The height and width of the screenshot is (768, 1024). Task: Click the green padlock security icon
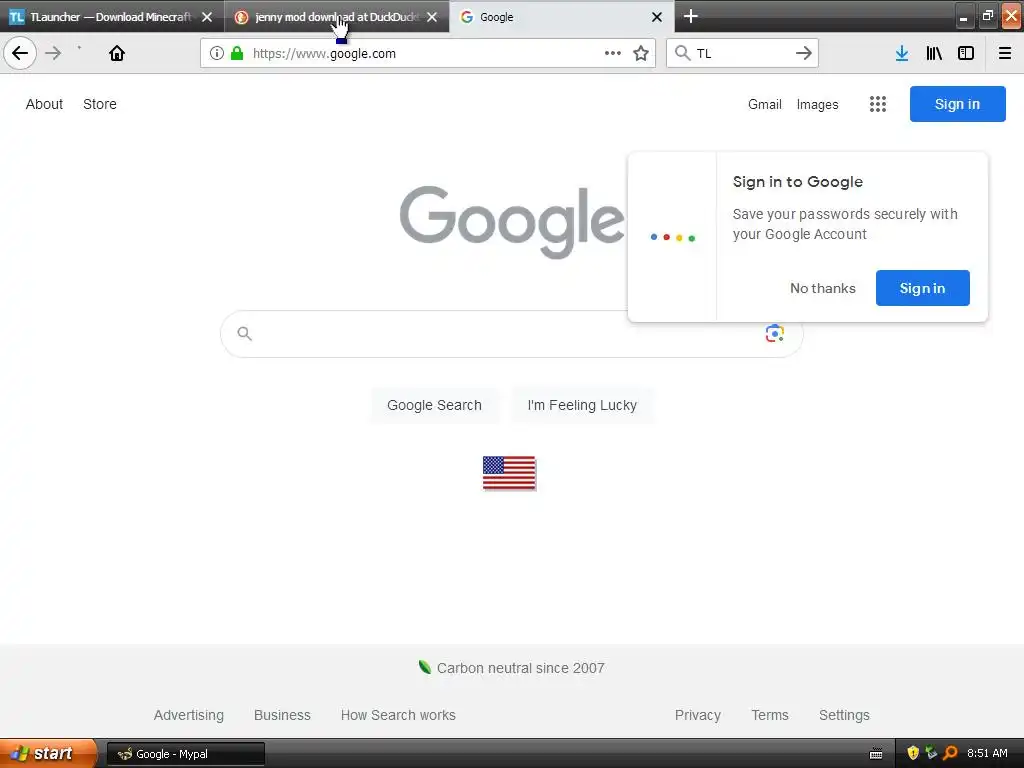tap(237, 54)
